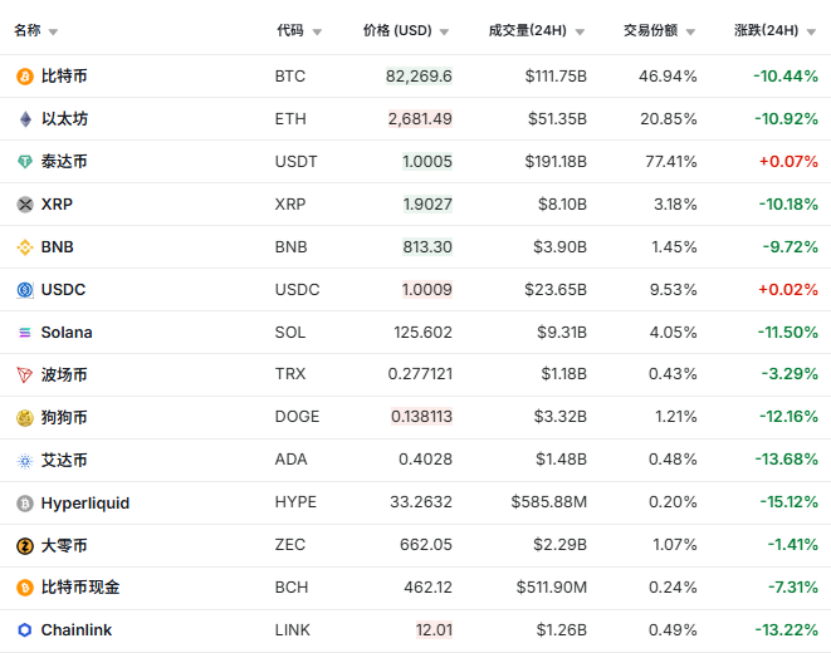Sort by 价格 (USD) column arrow

[x=444, y=32]
